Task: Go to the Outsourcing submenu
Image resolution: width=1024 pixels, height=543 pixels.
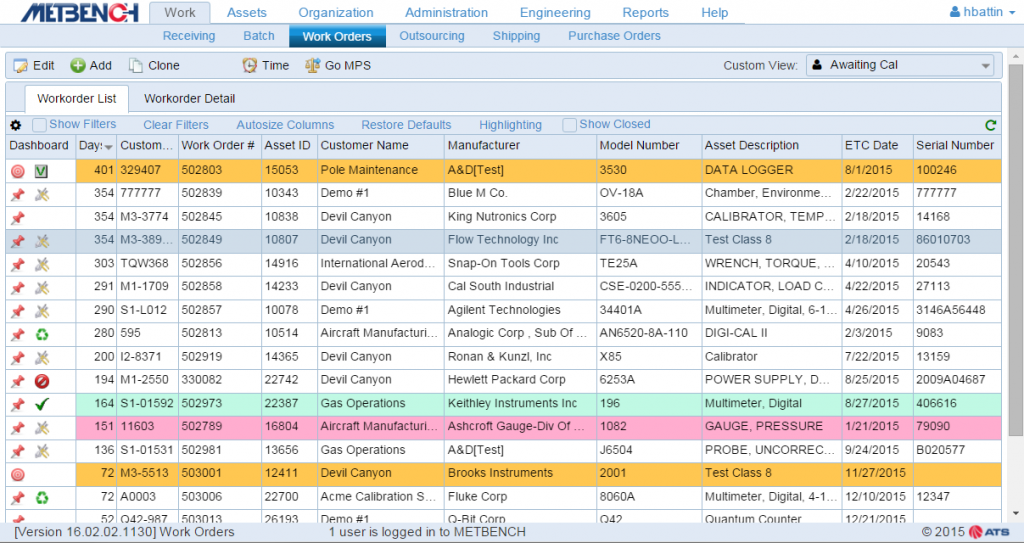Action: coord(432,36)
